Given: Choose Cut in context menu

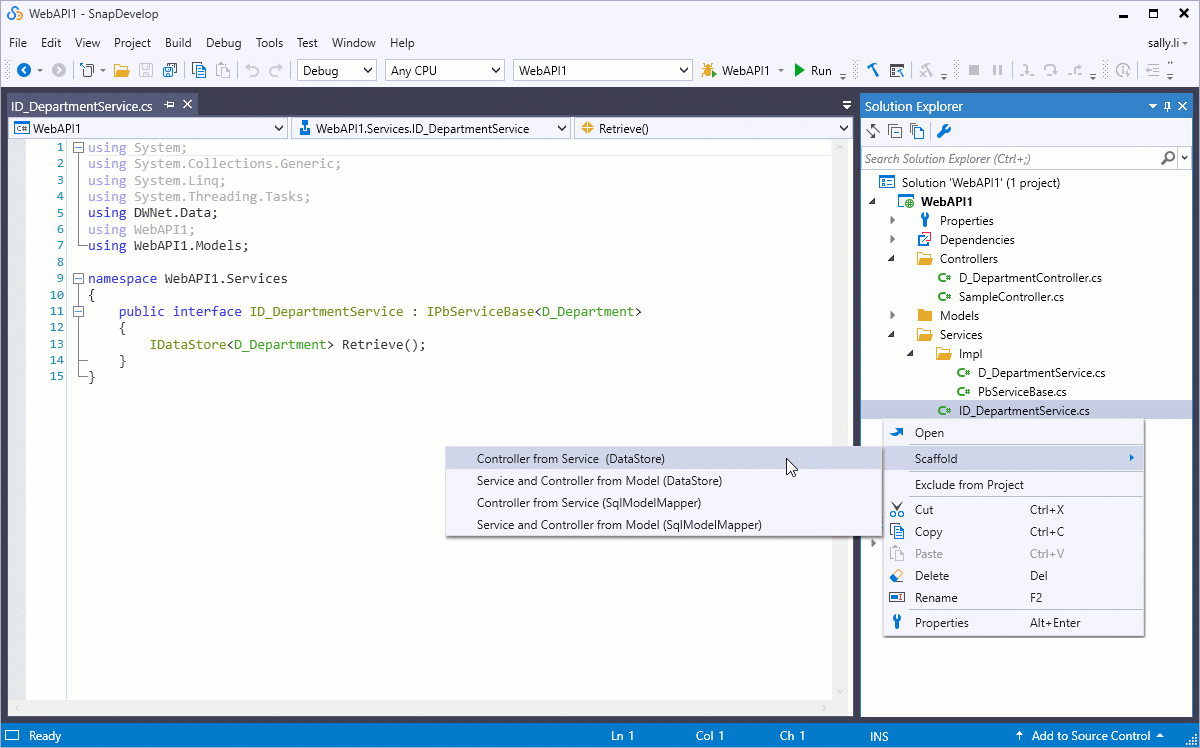Looking at the screenshot, I should pos(1014,510).
